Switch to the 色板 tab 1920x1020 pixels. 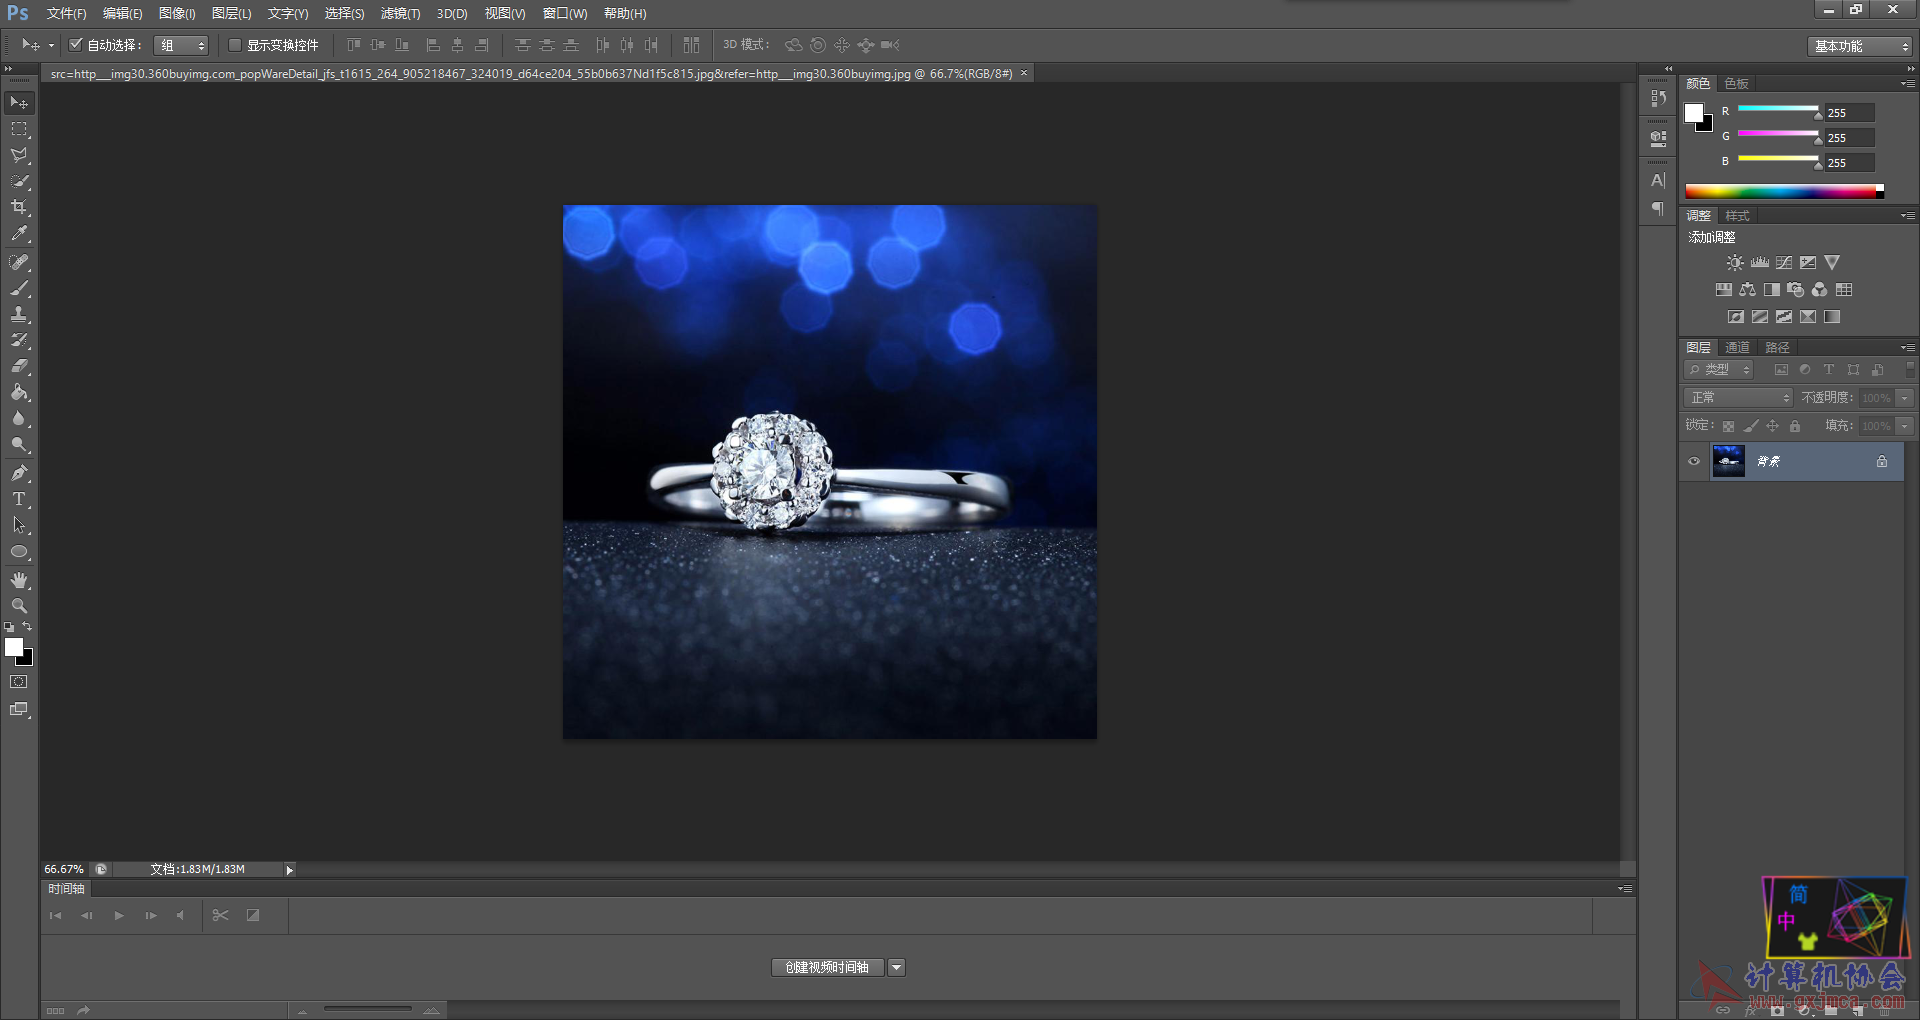click(1737, 84)
